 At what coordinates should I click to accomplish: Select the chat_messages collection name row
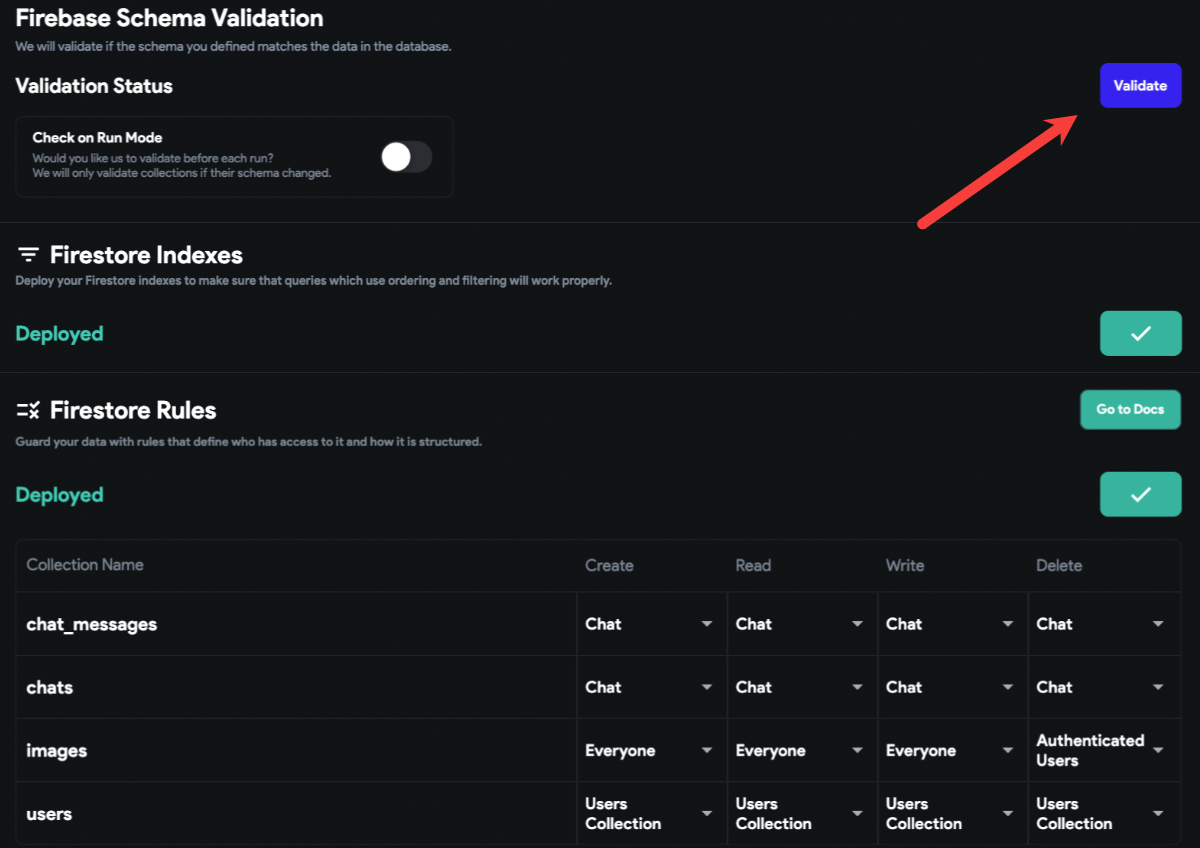pyautogui.click(x=598, y=624)
